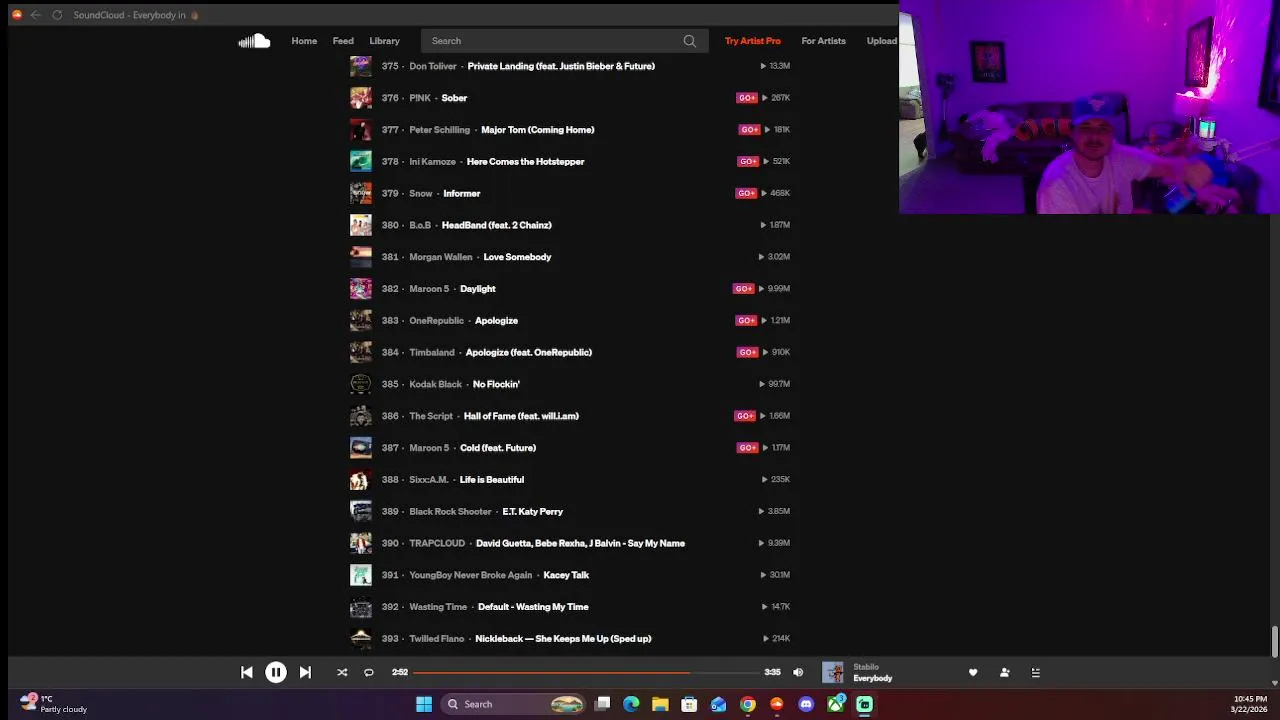This screenshot has width=1280, height=720.
Task: Open Google Chrome from taskbar
Action: (x=748, y=704)
